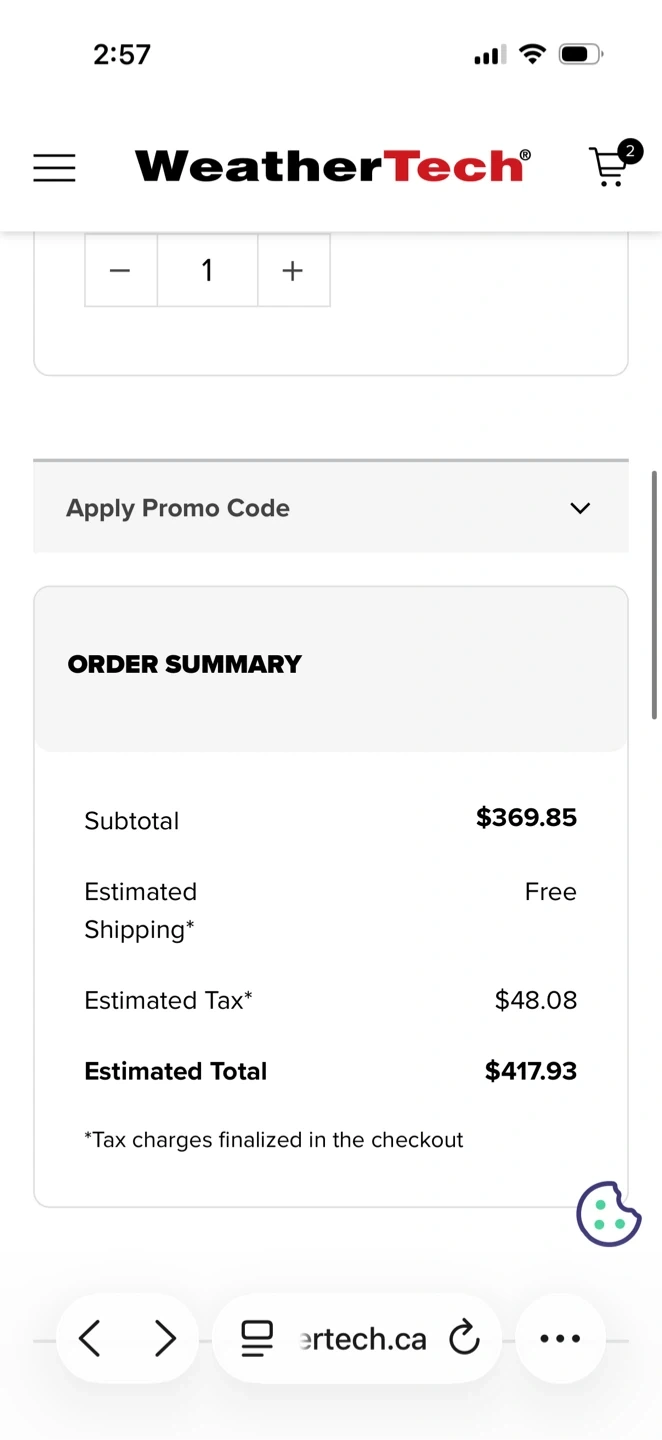The height and width of the screenshot is (1440, 662).
Task: Tap the cart item count badge
Action: 630,152
